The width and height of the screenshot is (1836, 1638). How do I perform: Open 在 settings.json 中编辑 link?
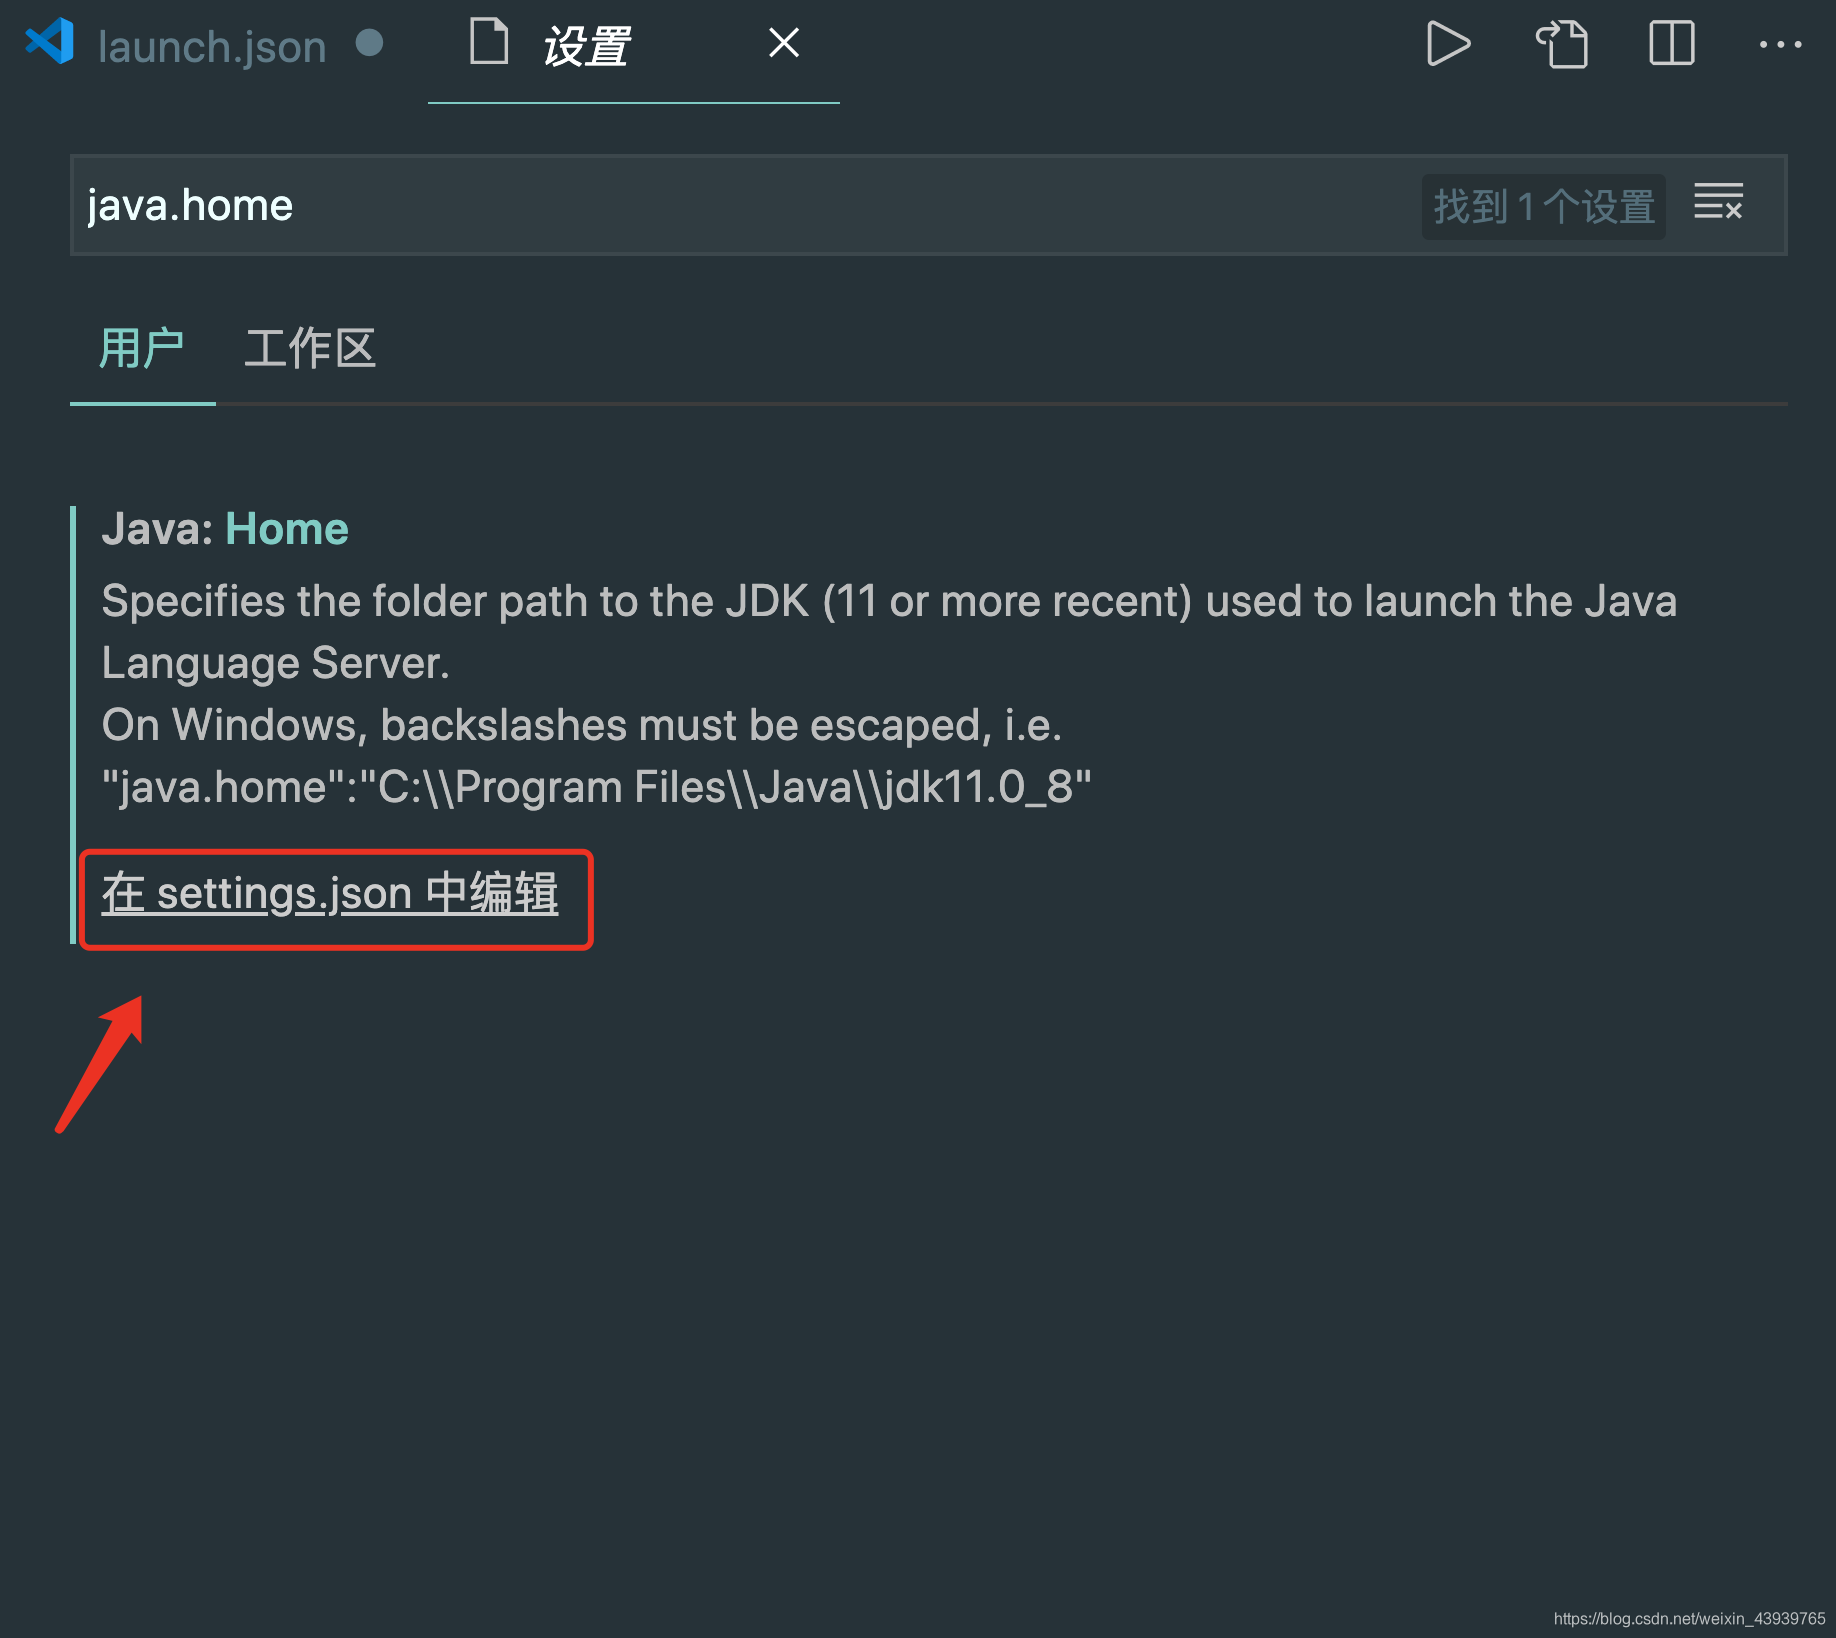click(330, 893)
